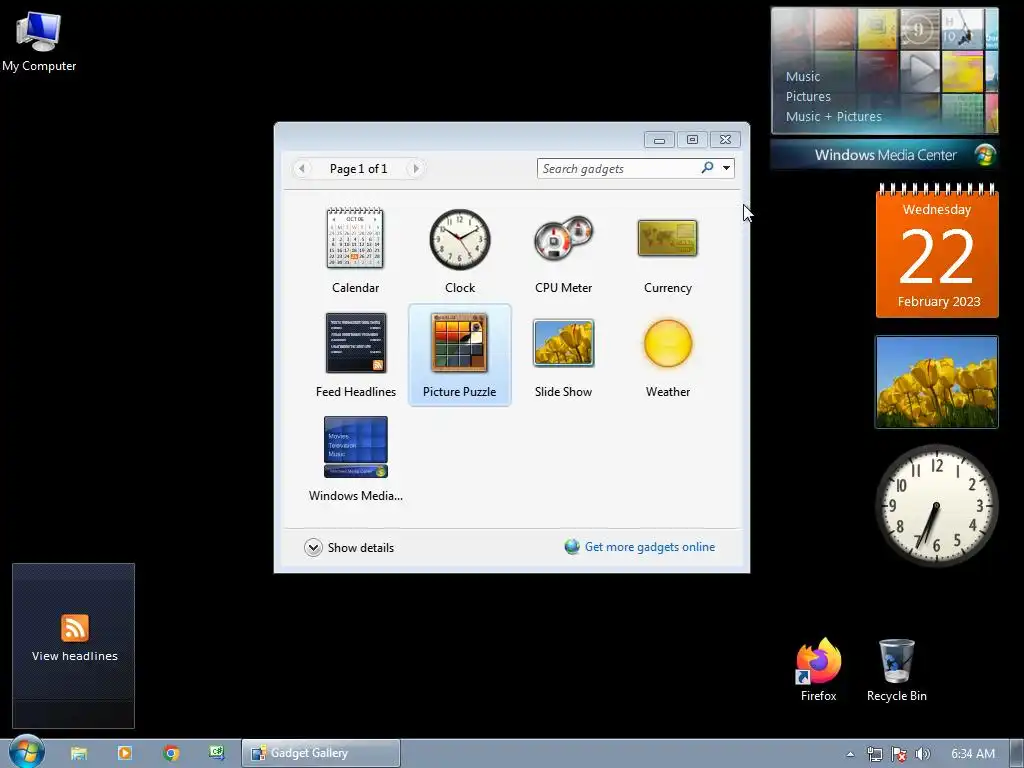The width and height of the screenshot is (1024, 768).
Task: Close the Gadget Gallery window
Action: [x=725, y=140]
